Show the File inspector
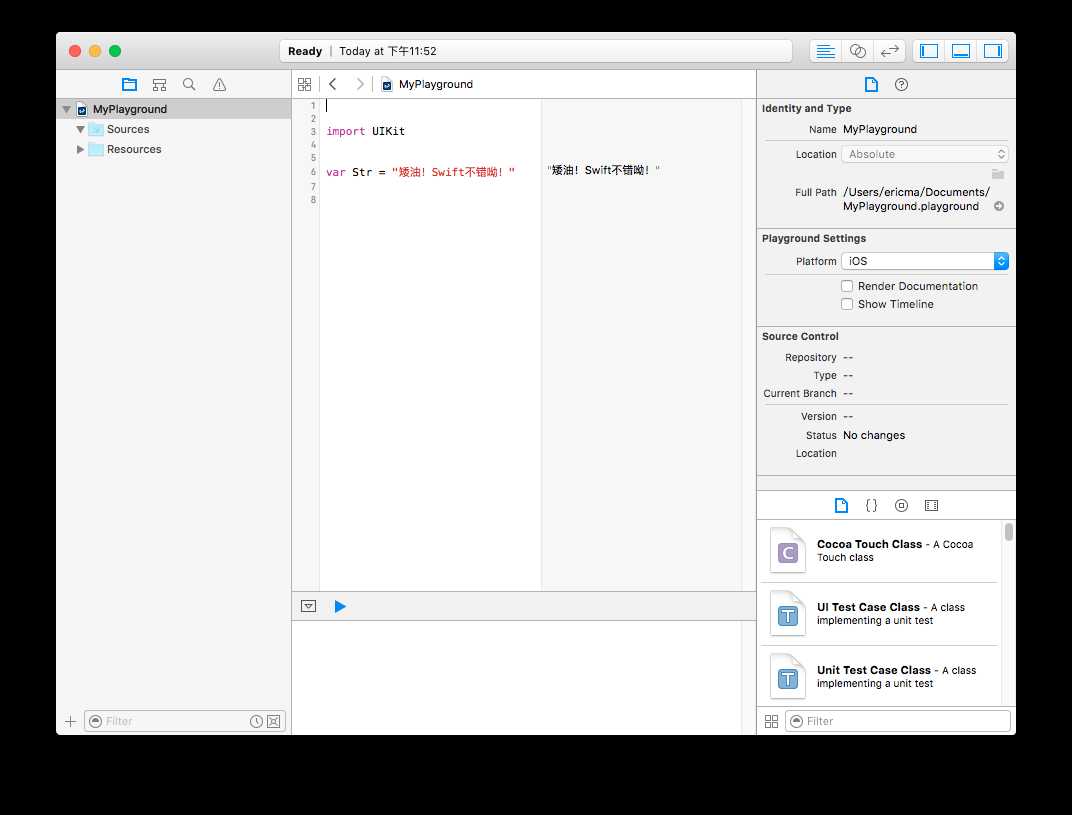Viewport: 1072px width, 815px height. (x=871, y=84)
